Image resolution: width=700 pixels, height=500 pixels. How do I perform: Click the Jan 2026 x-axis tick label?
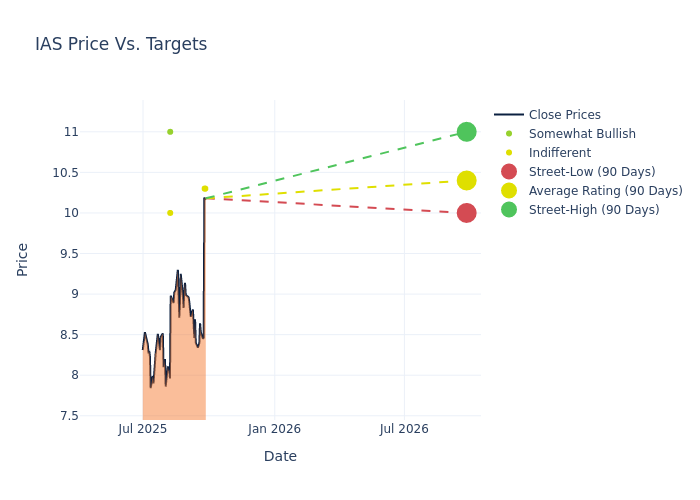coord(274,429)
